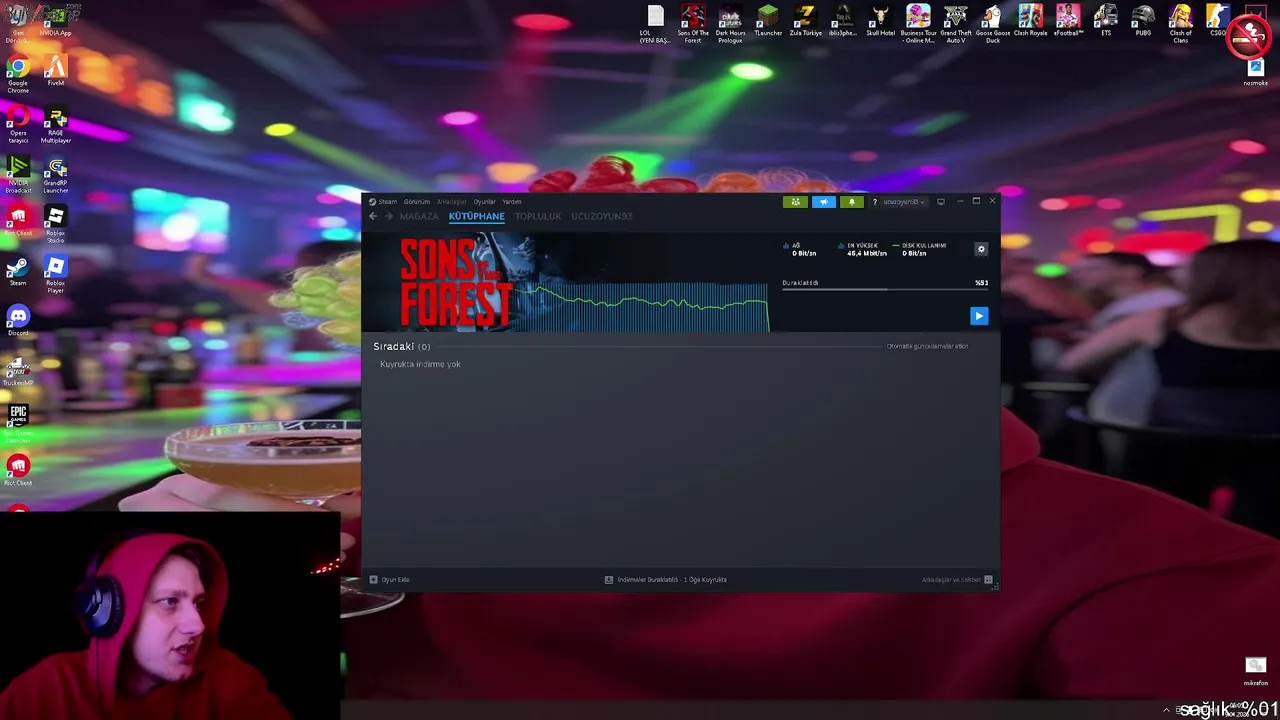Open GrandRP Launcher desktop shortcut
Viewport: 1280px width, 720px height.
[55, 175]
